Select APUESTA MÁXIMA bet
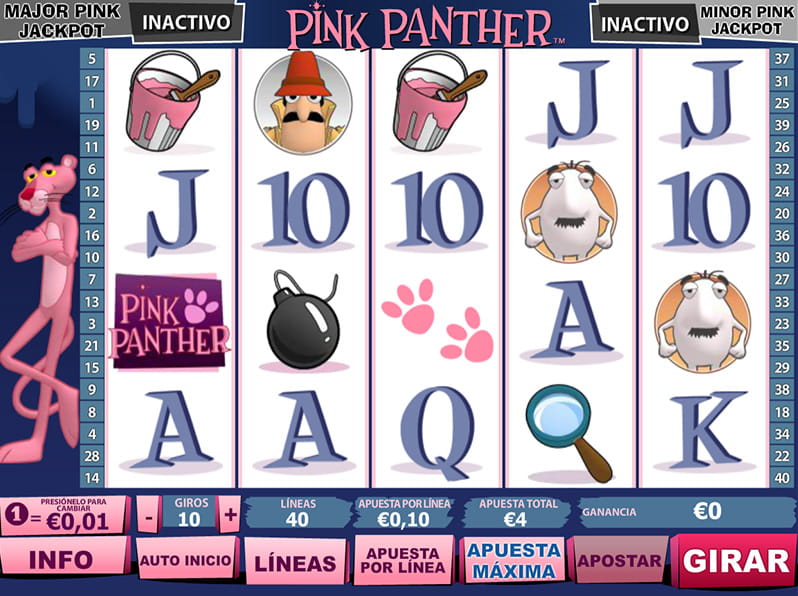Image resolution: width=798 pixels, height=596 pixels. (513, 561)
